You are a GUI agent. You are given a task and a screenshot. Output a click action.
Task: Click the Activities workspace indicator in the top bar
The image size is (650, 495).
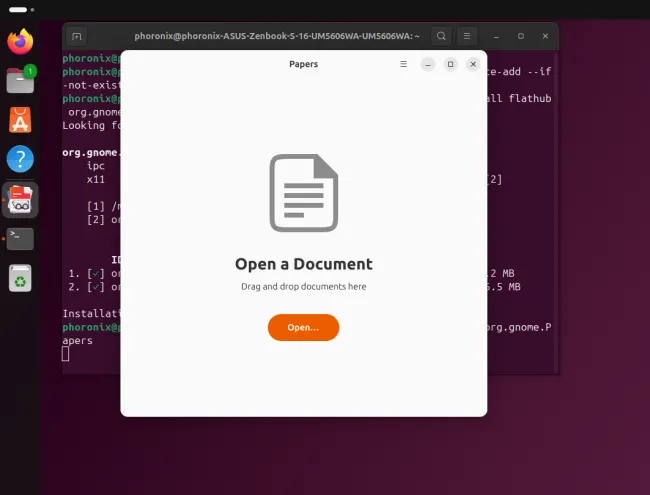tap(20, 8)
